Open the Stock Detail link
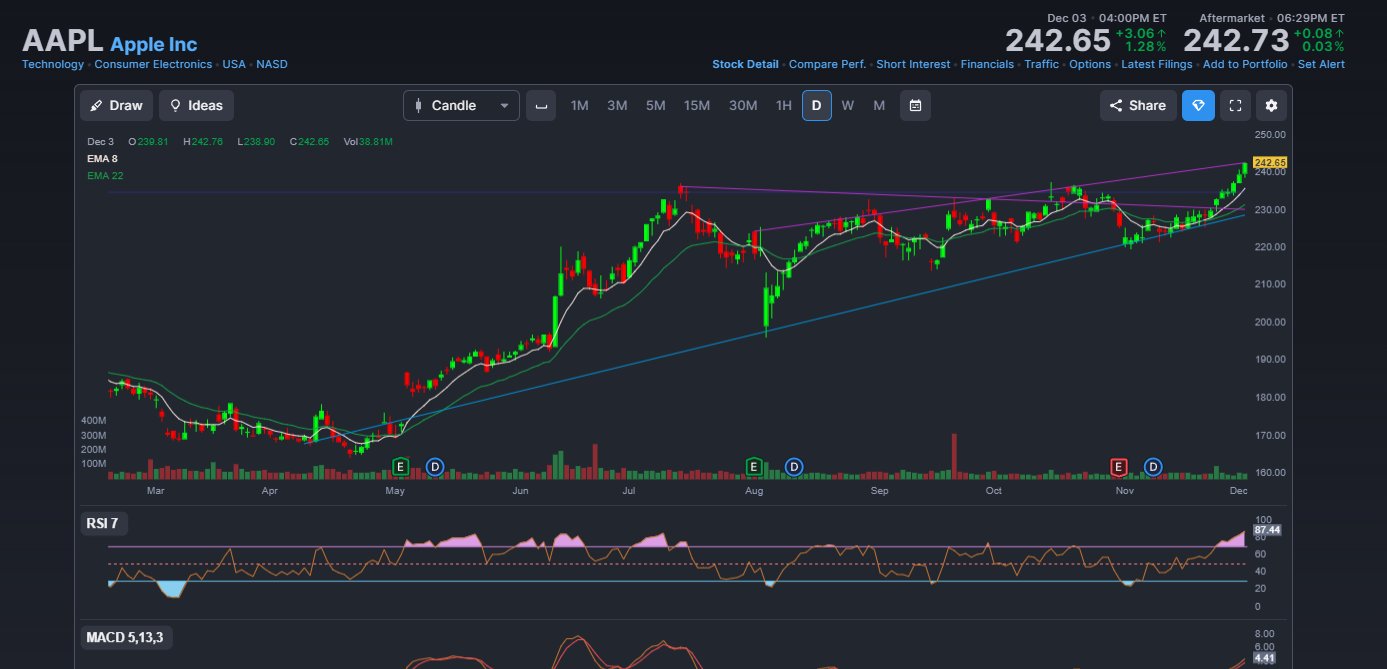Image resolution: width=1387 pixels, height=669 pixels. tap(745, 64)
